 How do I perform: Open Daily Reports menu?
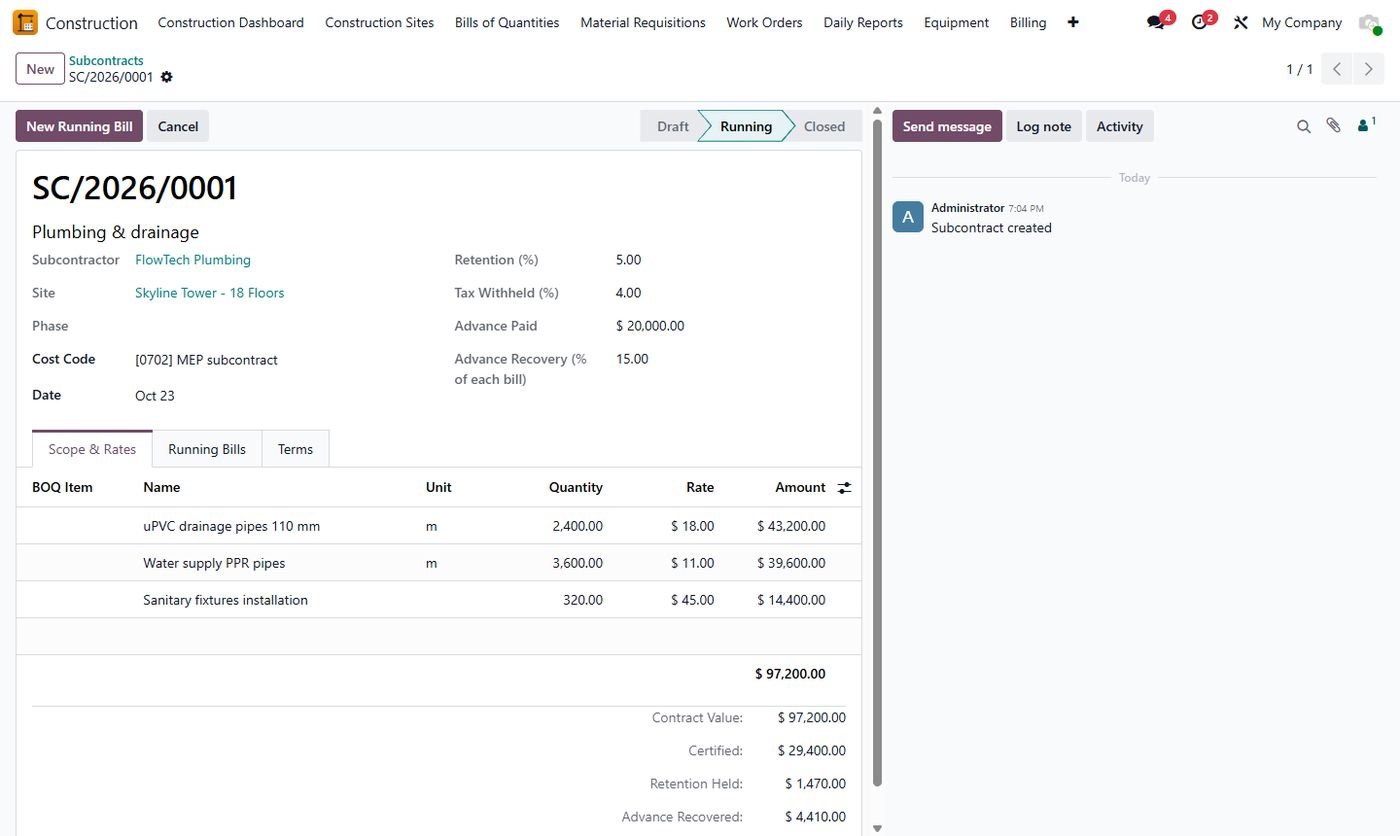(863, 22)
